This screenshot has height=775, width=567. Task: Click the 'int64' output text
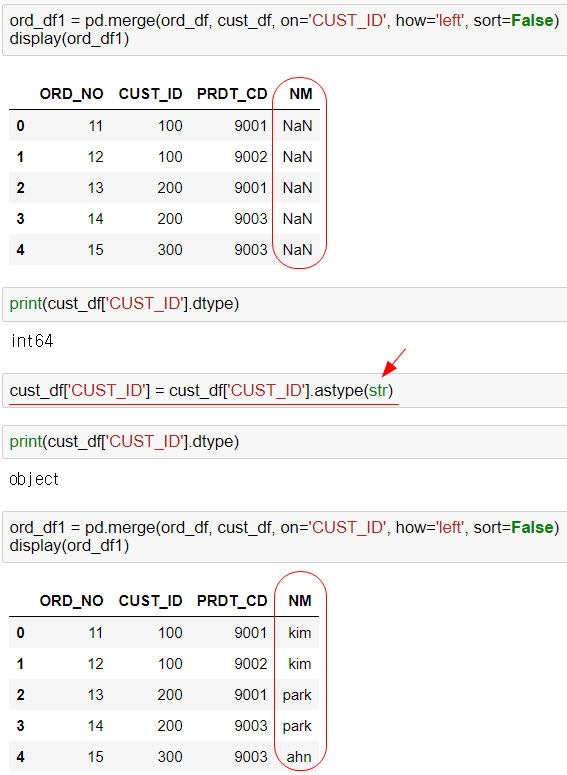32,341
